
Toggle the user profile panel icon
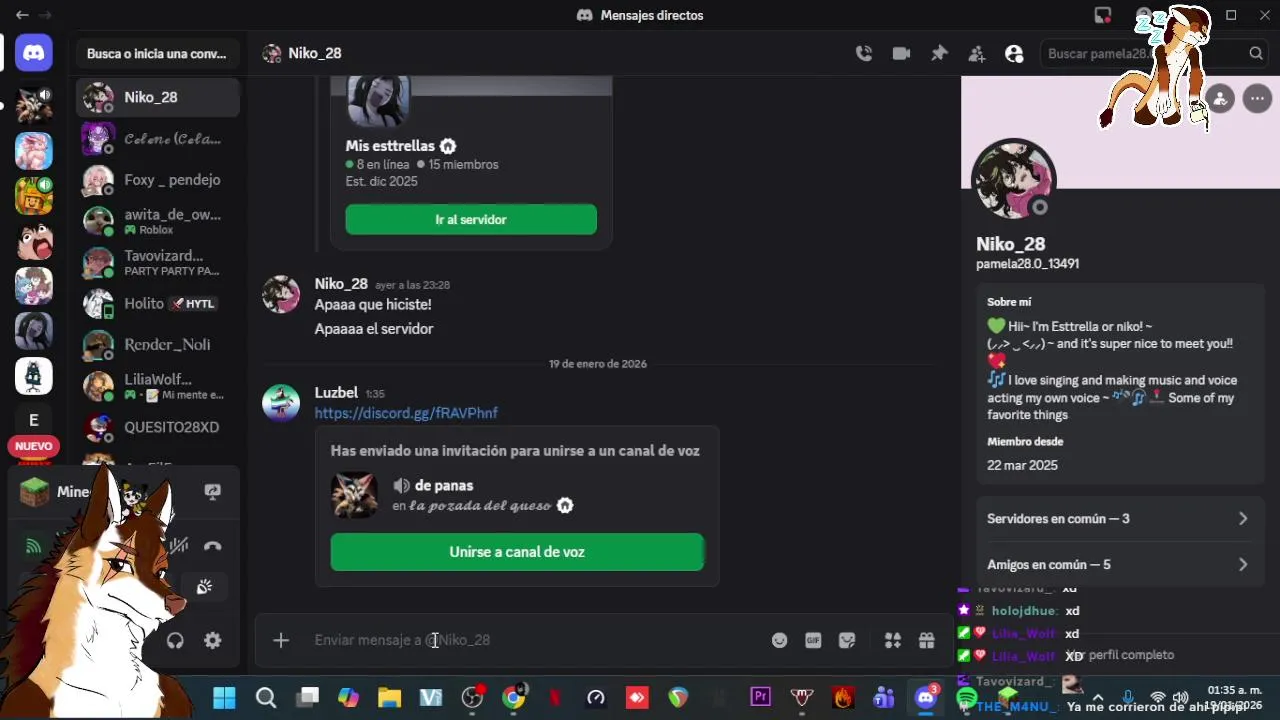coord(1014,54)
